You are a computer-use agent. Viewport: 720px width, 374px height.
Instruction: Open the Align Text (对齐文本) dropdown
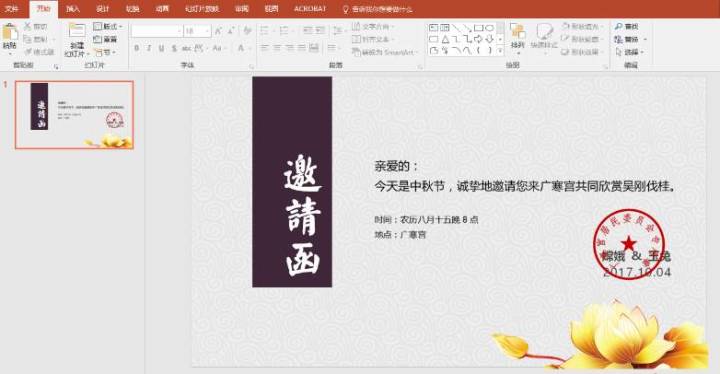click(x=373, y=40)
